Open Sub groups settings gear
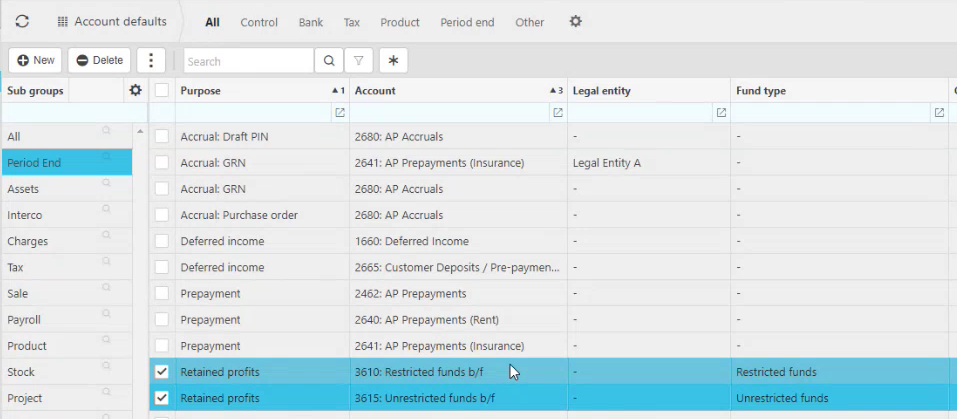Screen dimensions: 957x419 pos(135,90)
